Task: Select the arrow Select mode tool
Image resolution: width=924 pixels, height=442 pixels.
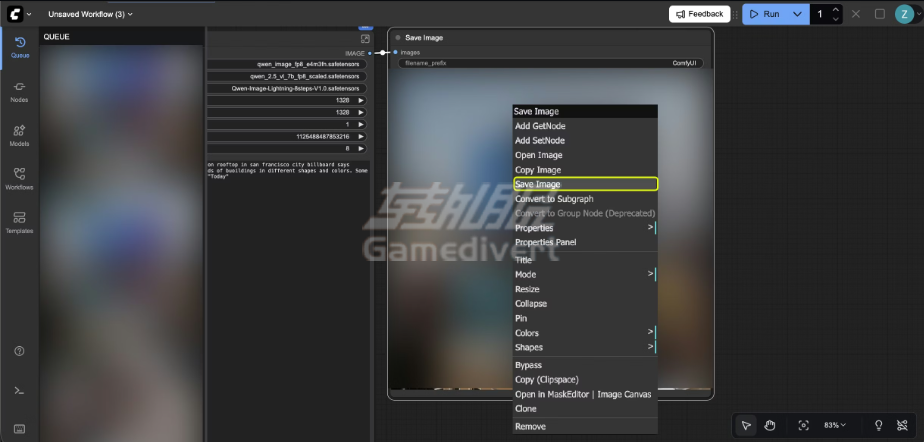Action: coord(746,425)
